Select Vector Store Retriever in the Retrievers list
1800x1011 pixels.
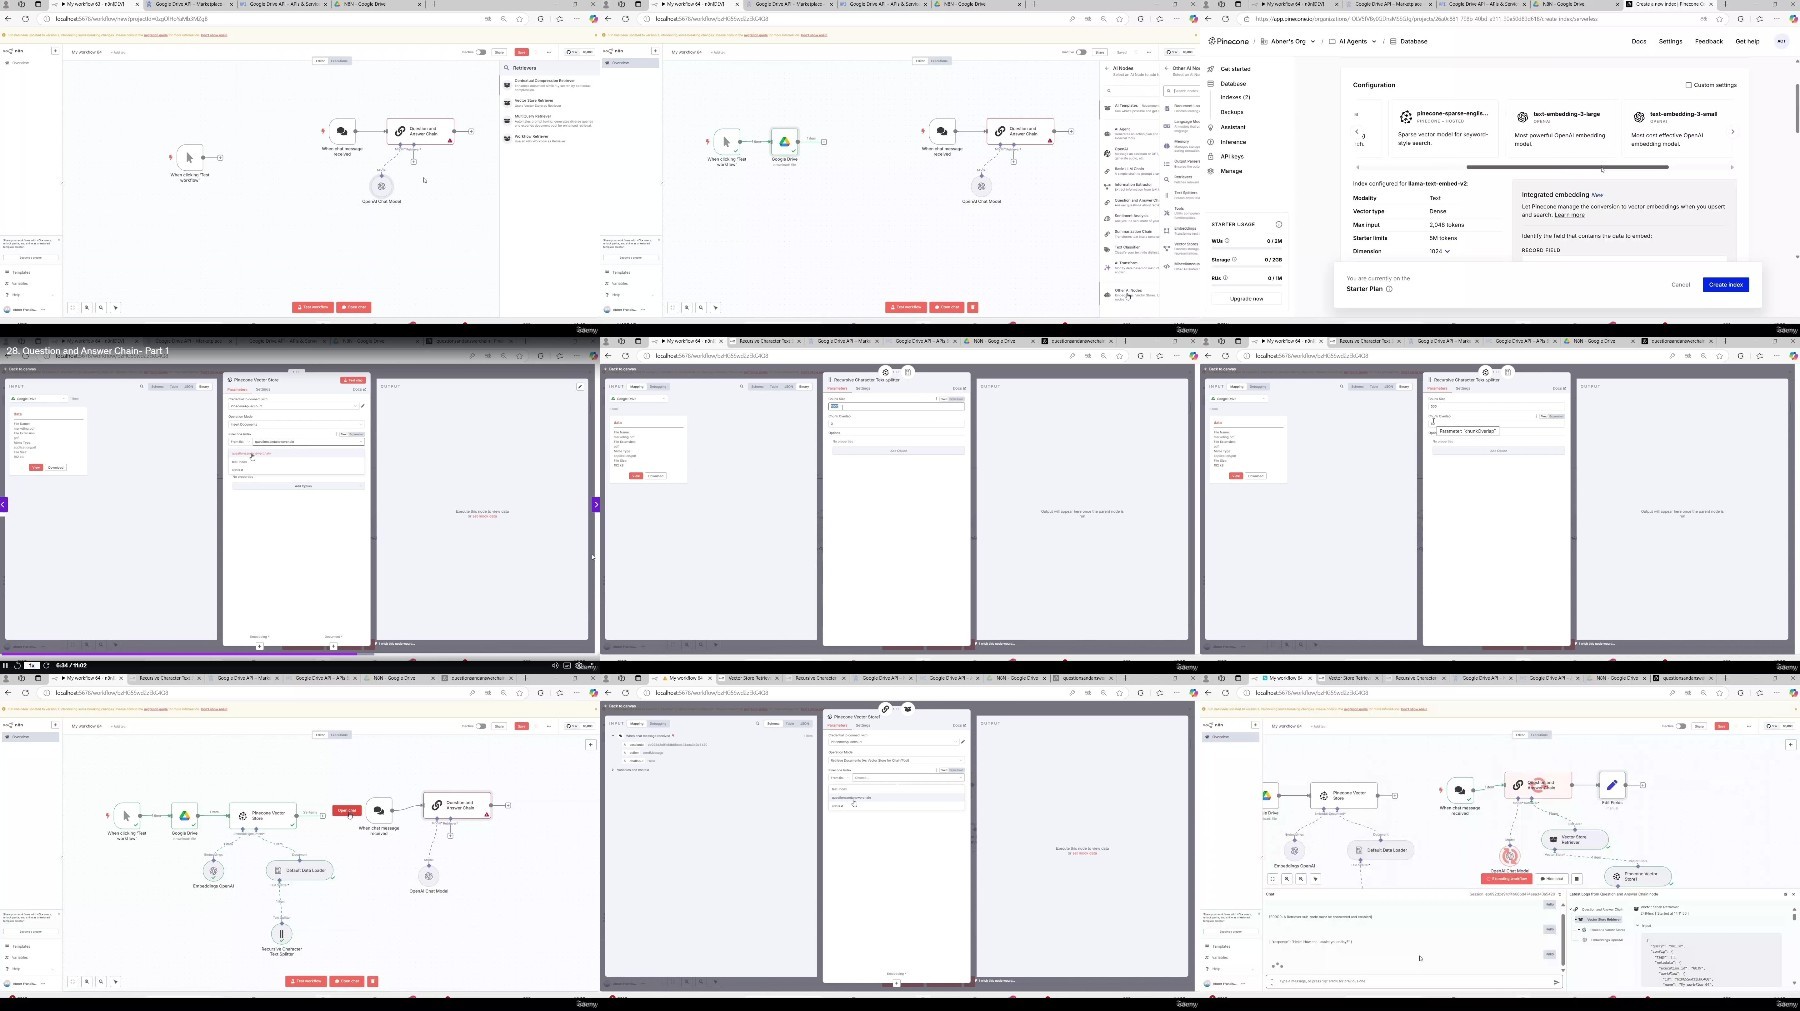pos(552,102)
